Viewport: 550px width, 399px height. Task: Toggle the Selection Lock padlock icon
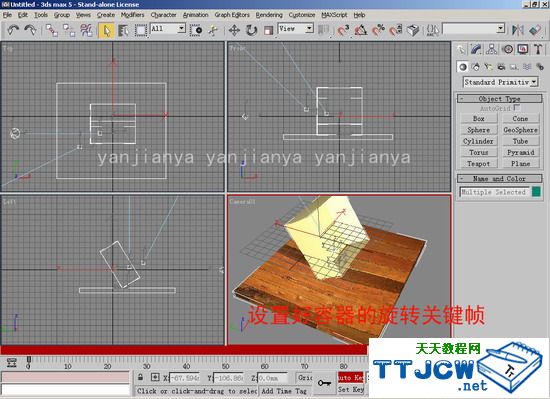[141, 378]
